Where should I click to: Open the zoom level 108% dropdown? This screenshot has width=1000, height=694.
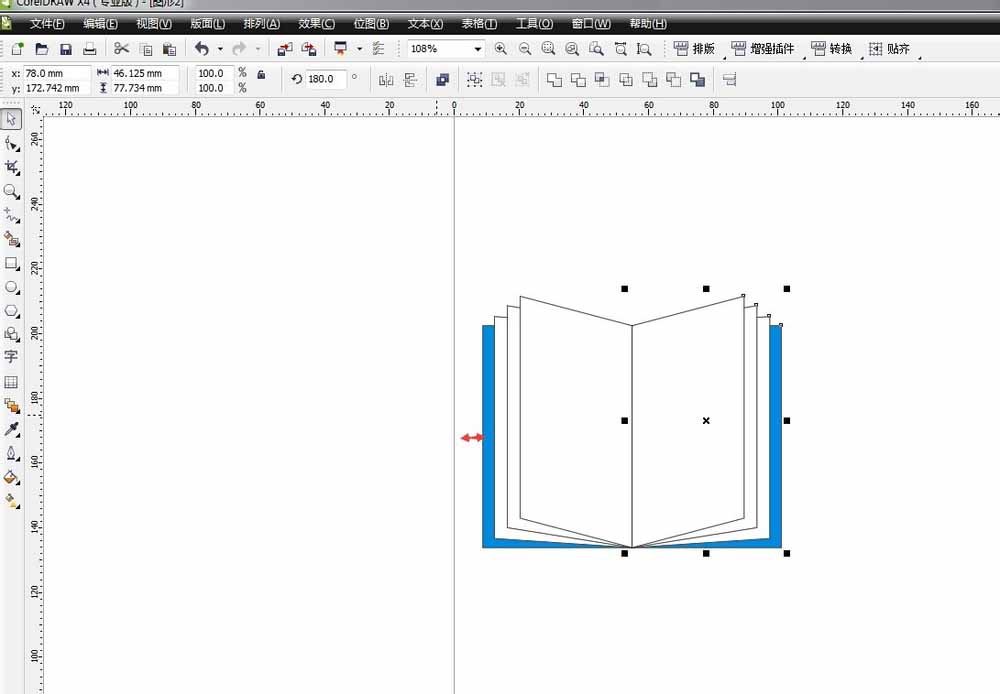477,49
